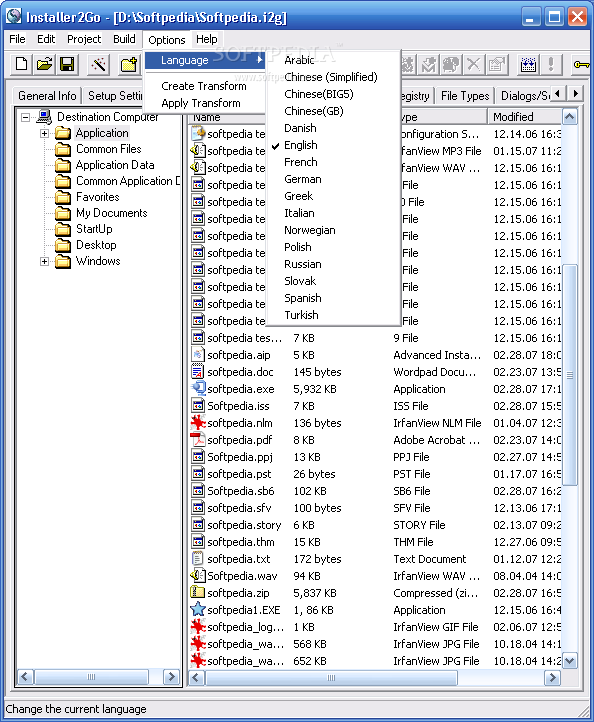Image resolution: width=594 pixels, height=722 pixels.
Task: Click the exclamation mark toolbar icon
Action: pyautogui.click(x=551, y=64)
